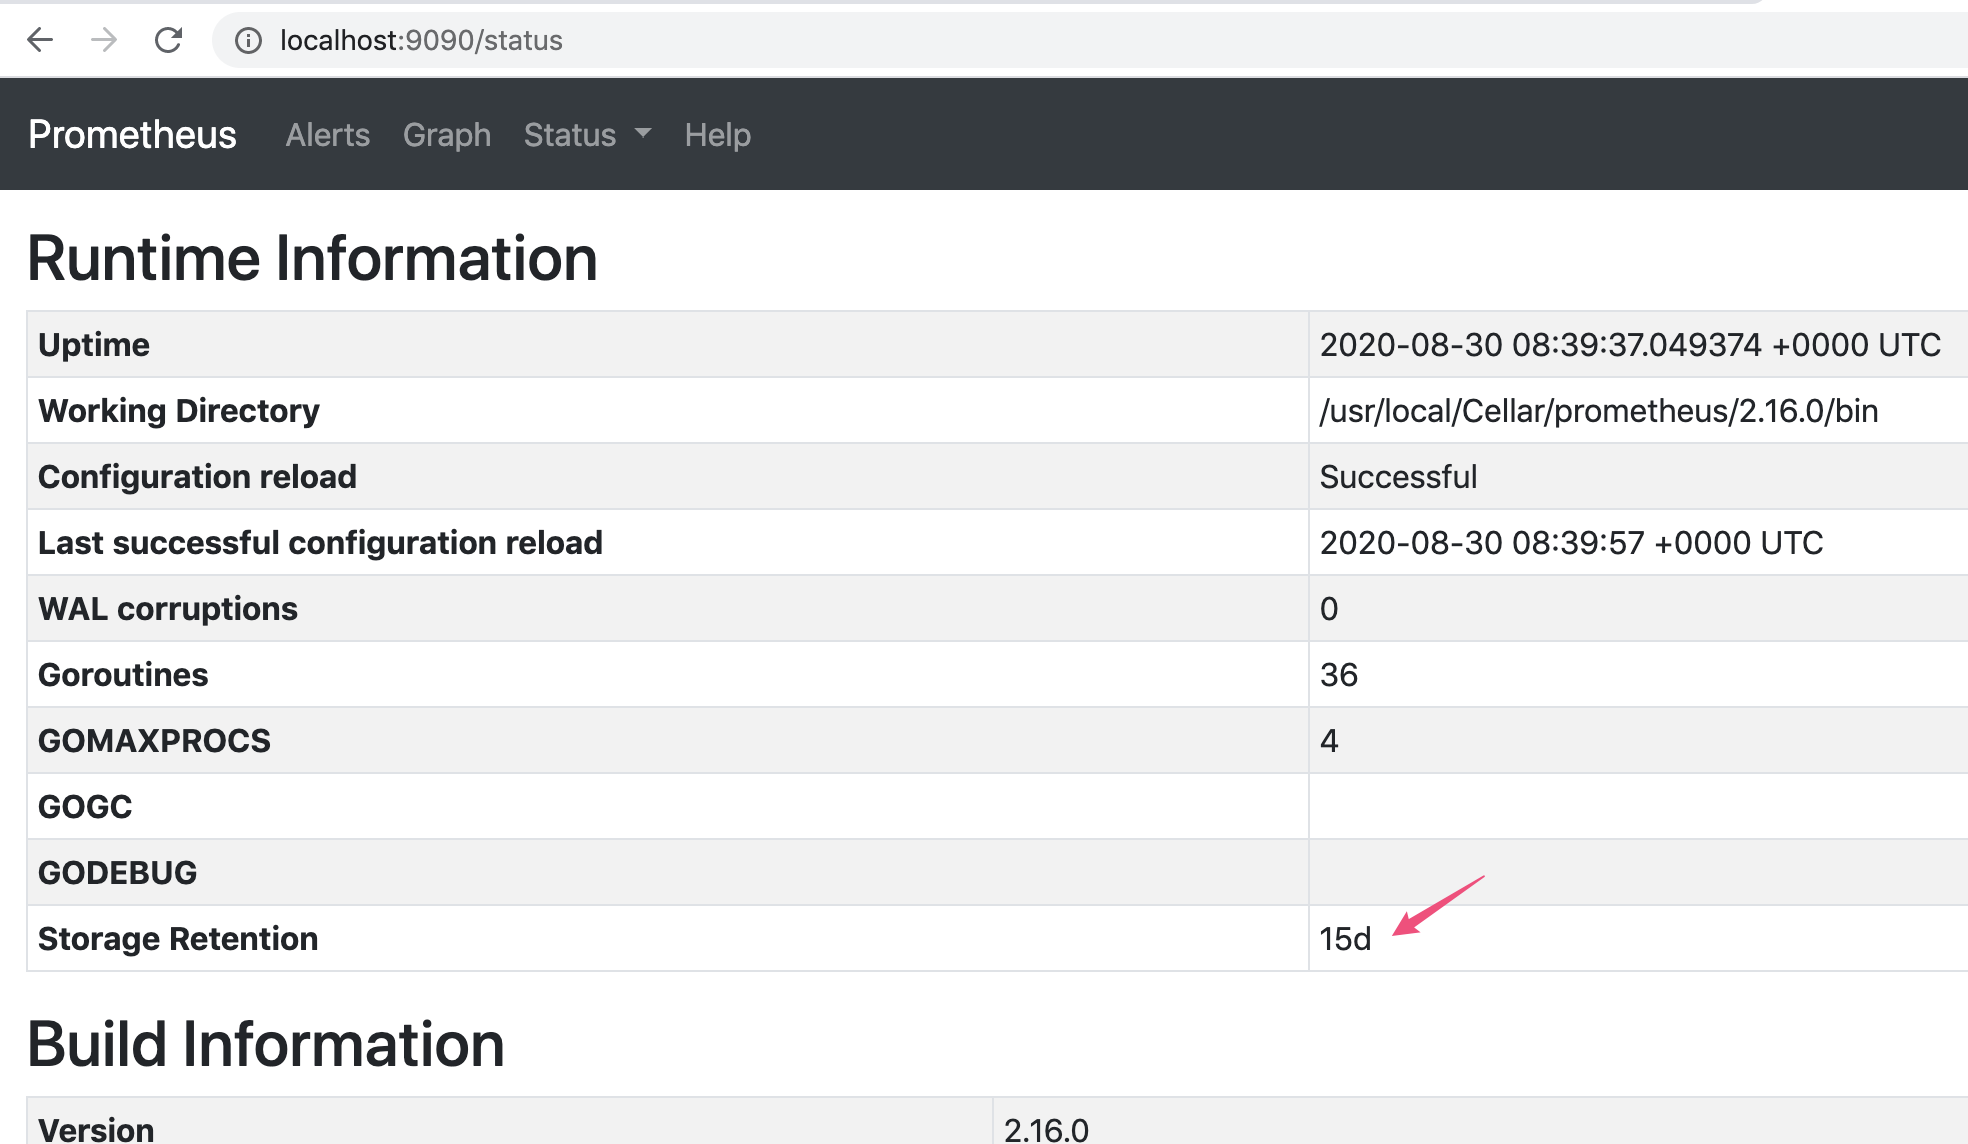Viewport: 1968px width, 1144px height.
Task: Select the Build Information heading
Action: point(266,1044)
